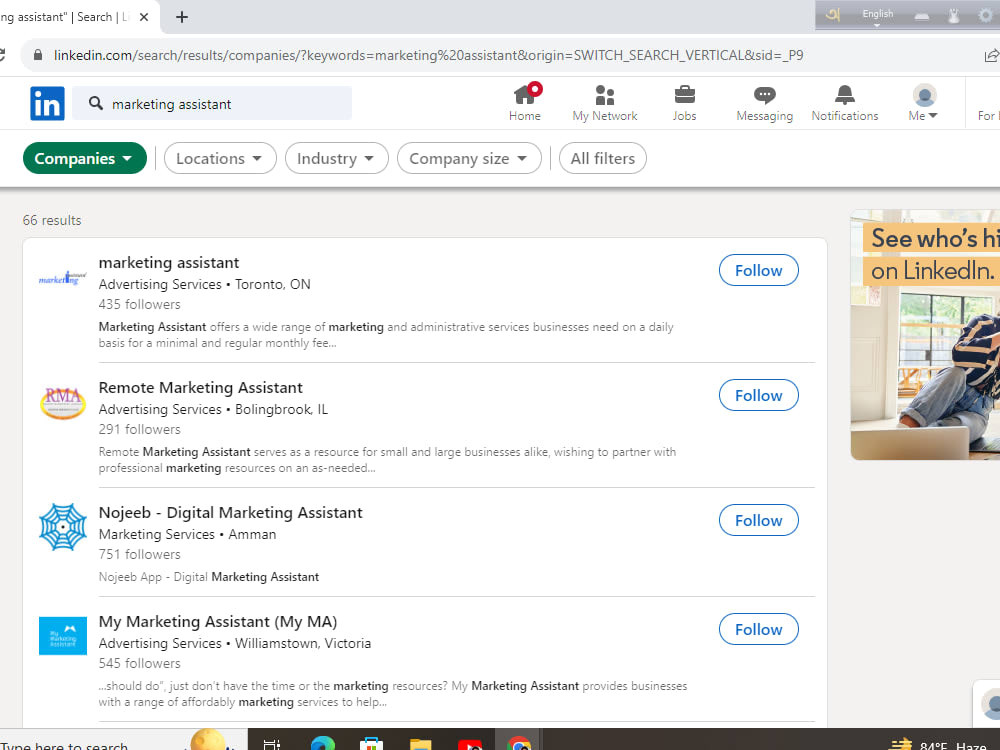
Task: Open the Me profile menu
Action: point(923,103)
